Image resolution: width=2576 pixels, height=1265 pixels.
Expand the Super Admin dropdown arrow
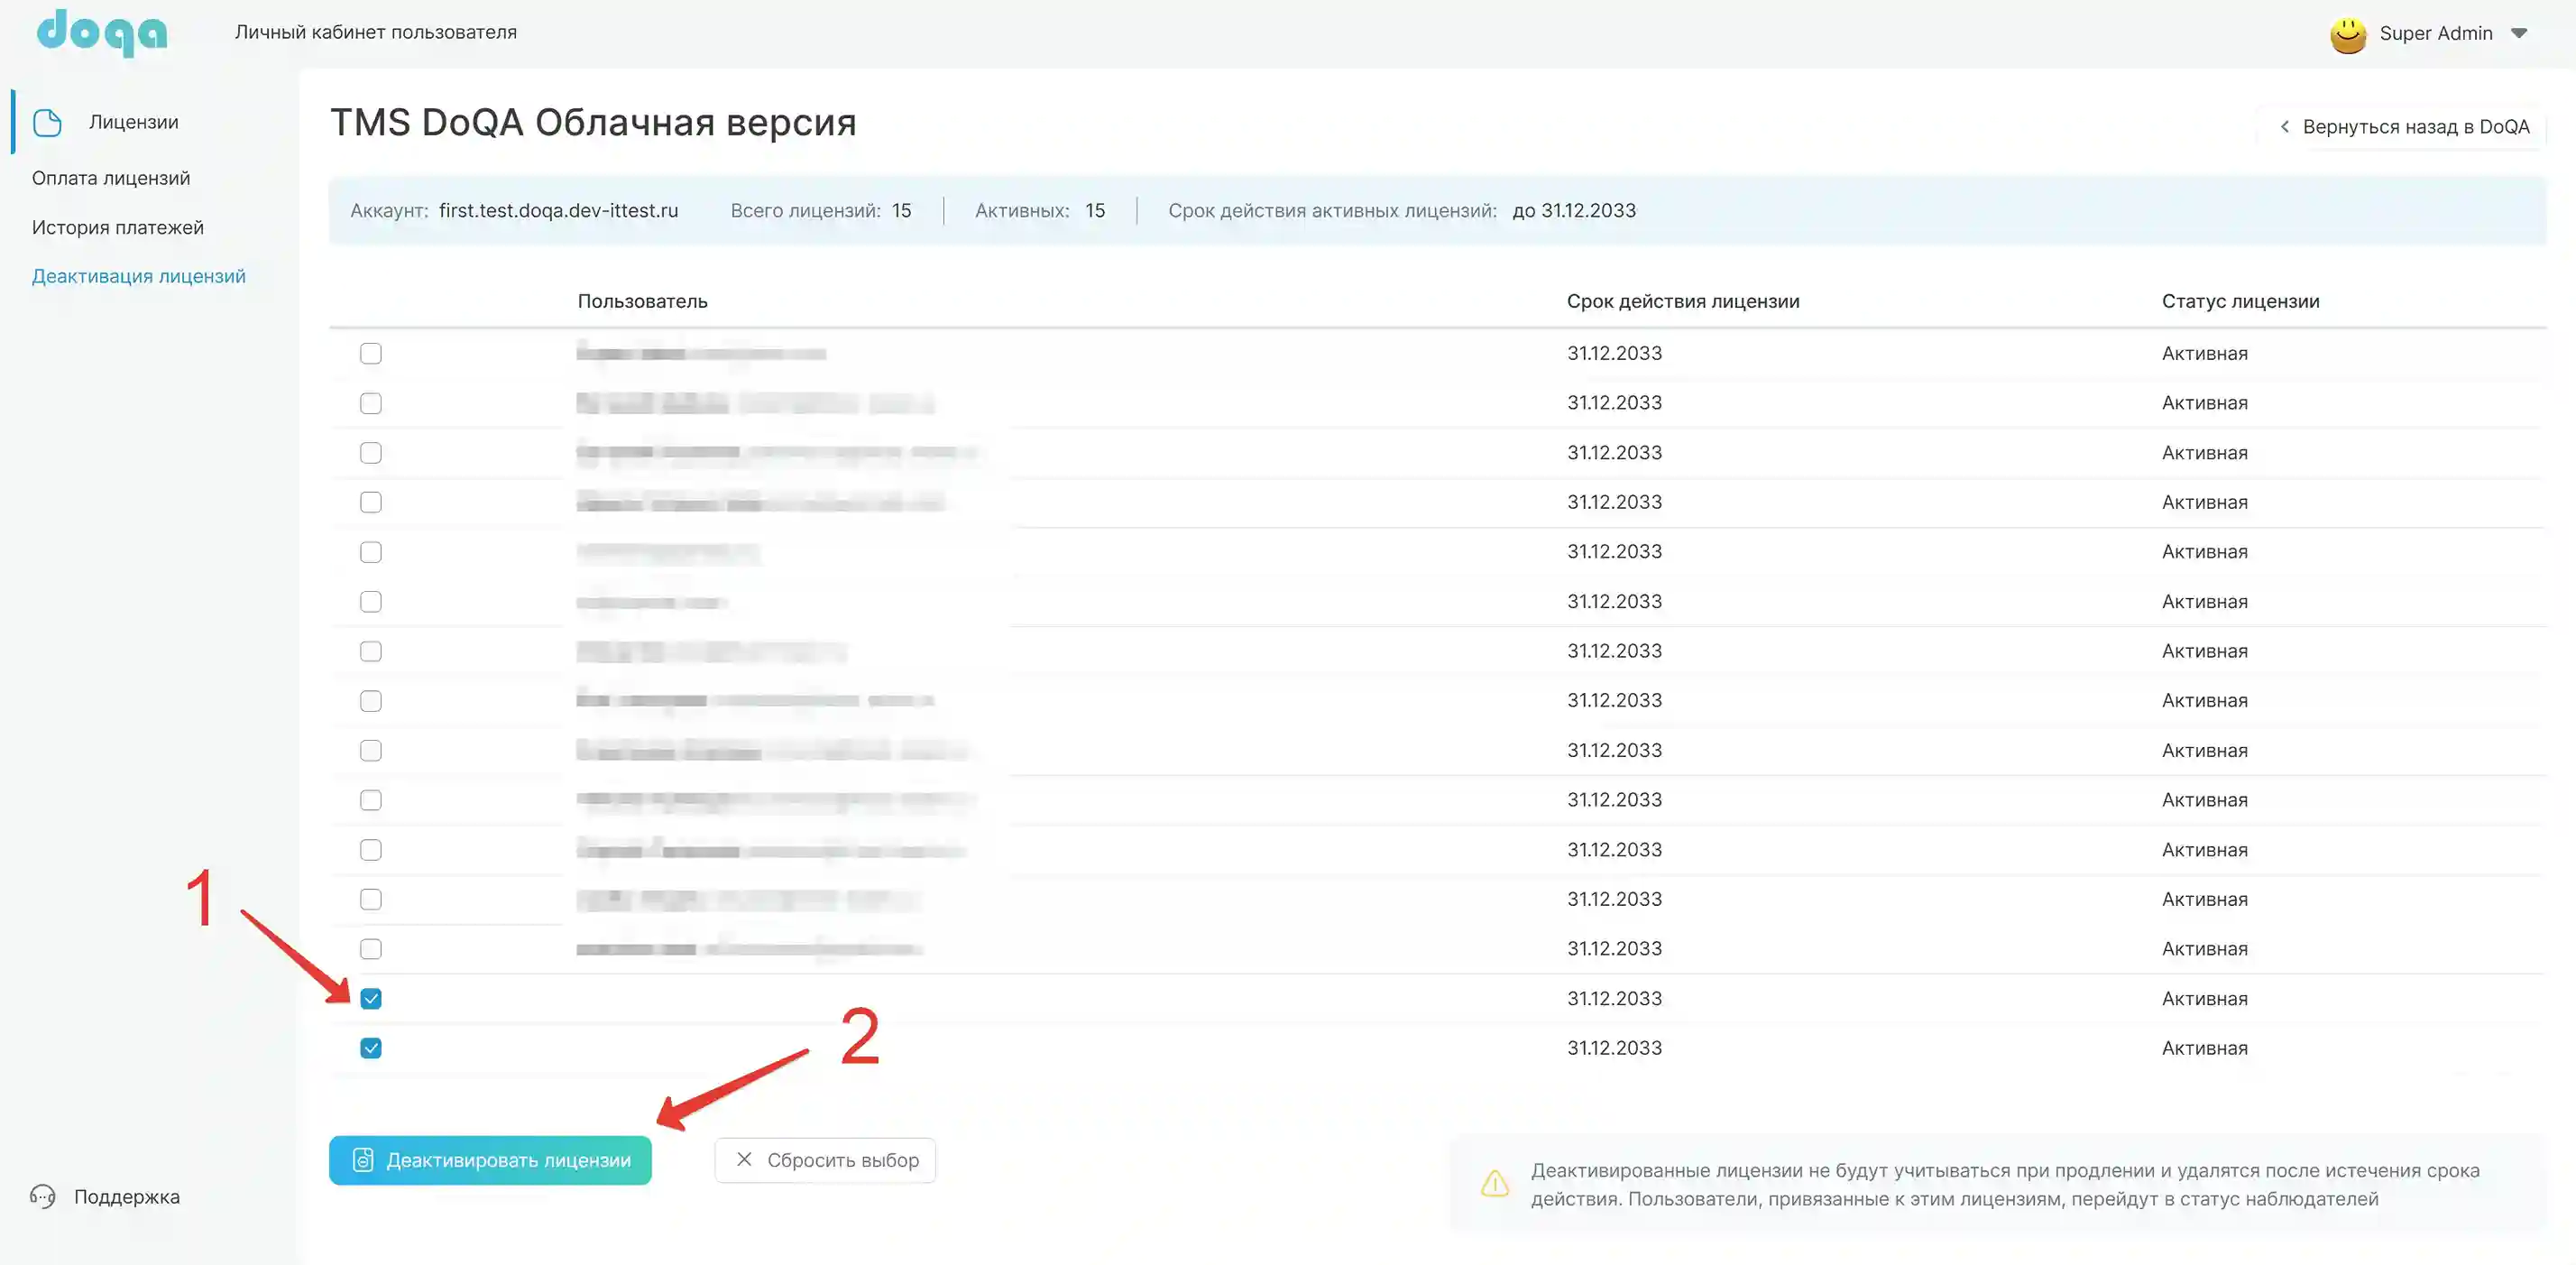point(2519,33)
